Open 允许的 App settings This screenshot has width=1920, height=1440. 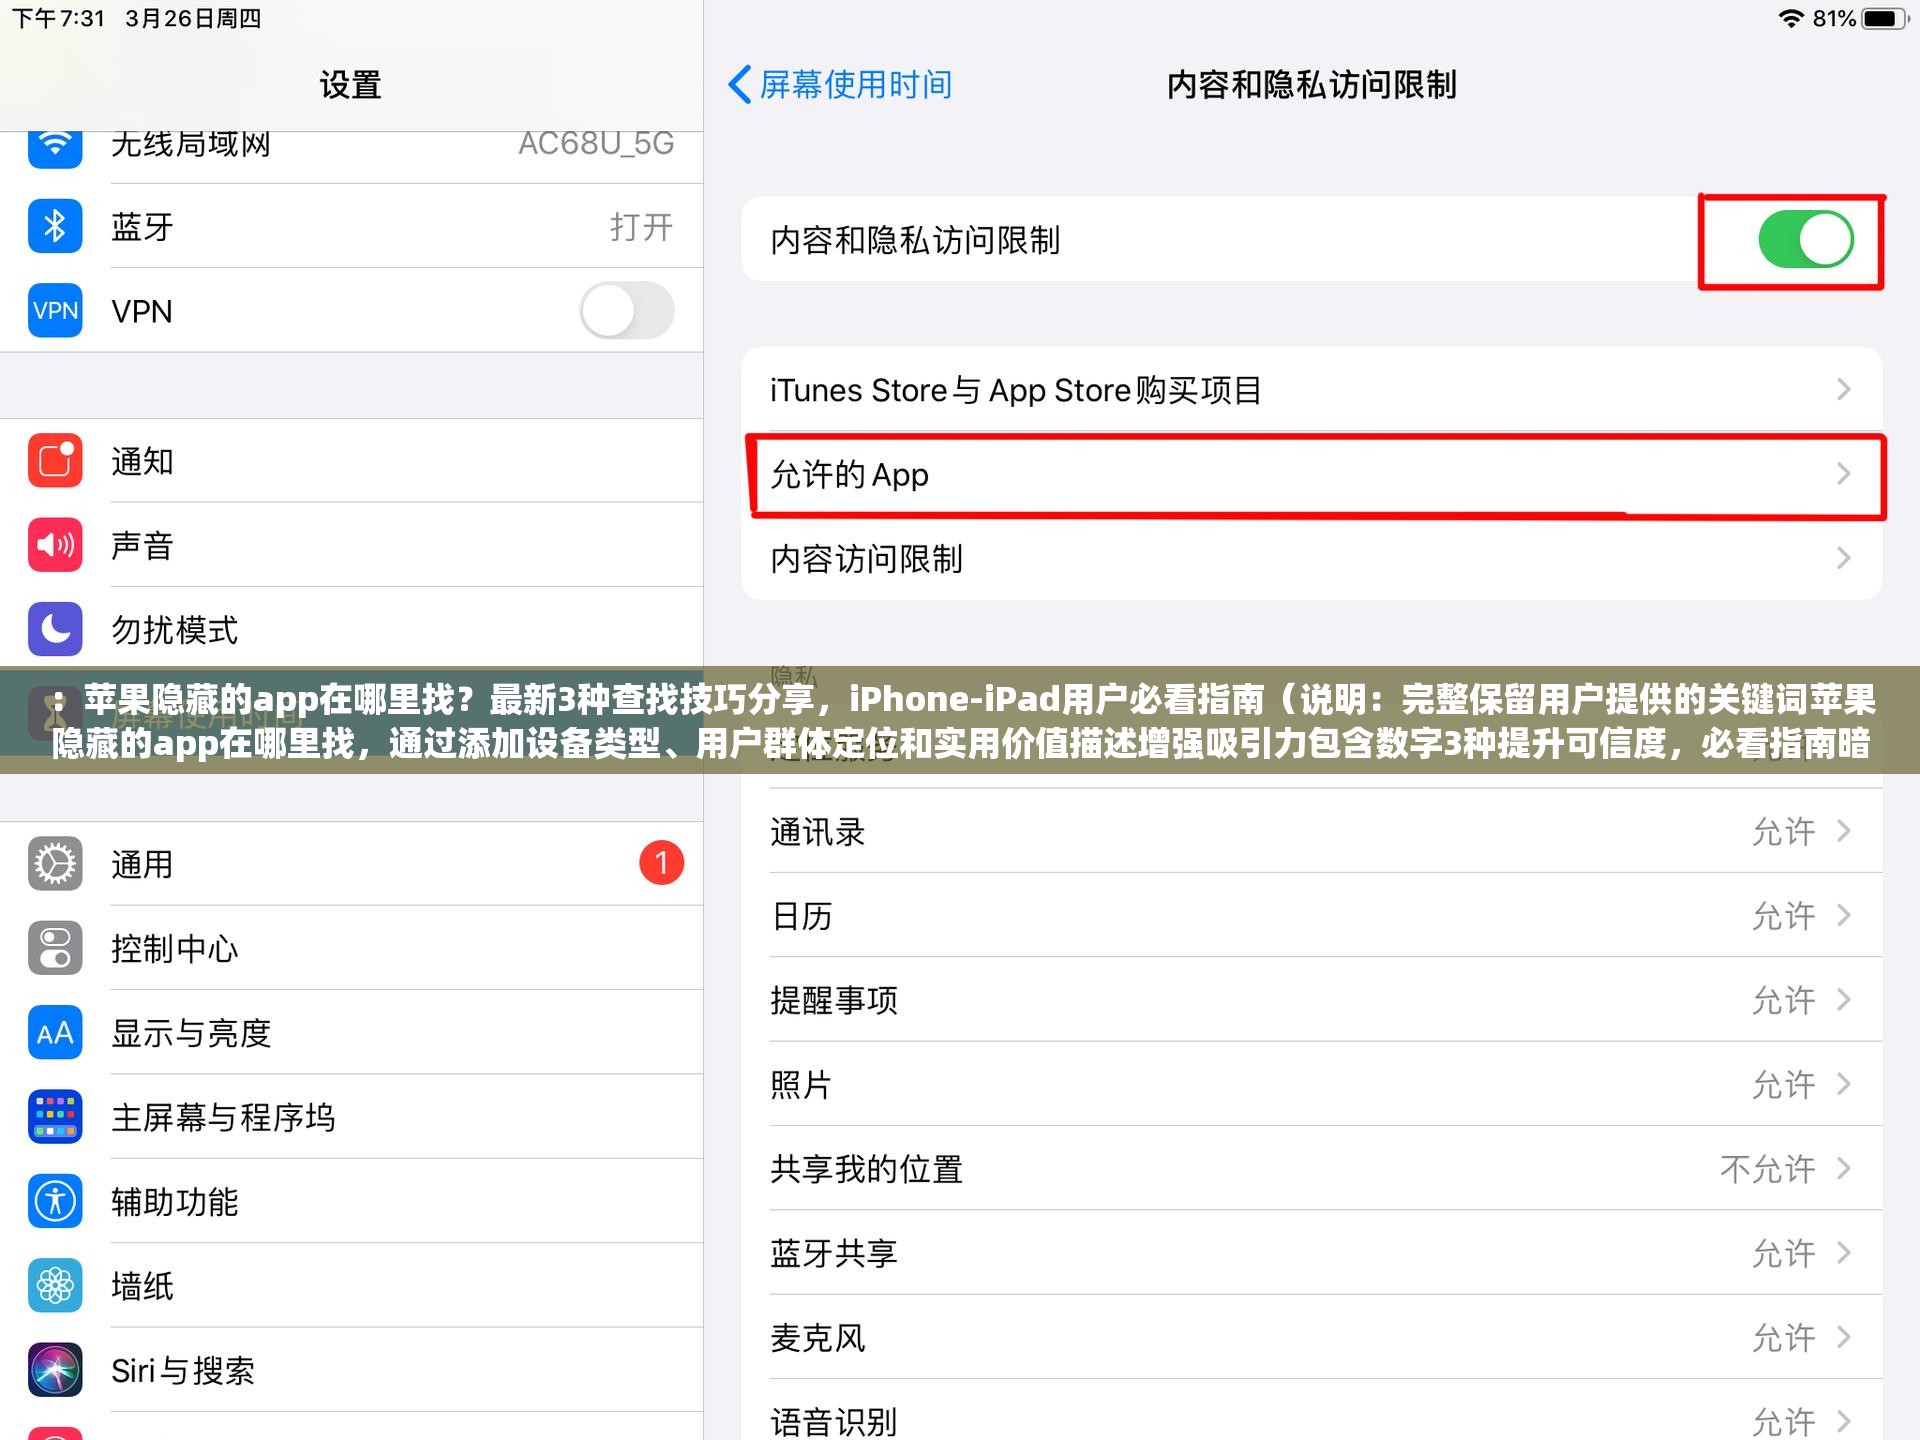[x=1312, y=474]
